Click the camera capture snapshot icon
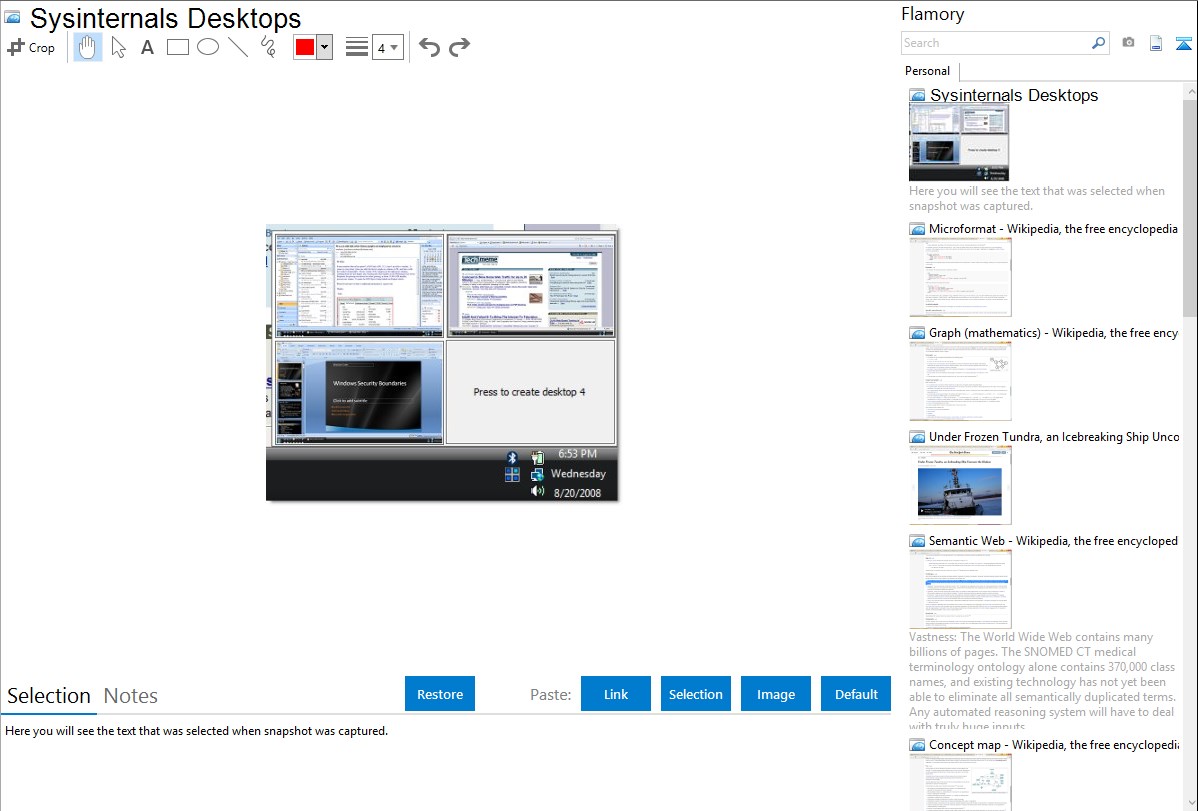Screen dimensions: 1198x811 pos(1128,43)
